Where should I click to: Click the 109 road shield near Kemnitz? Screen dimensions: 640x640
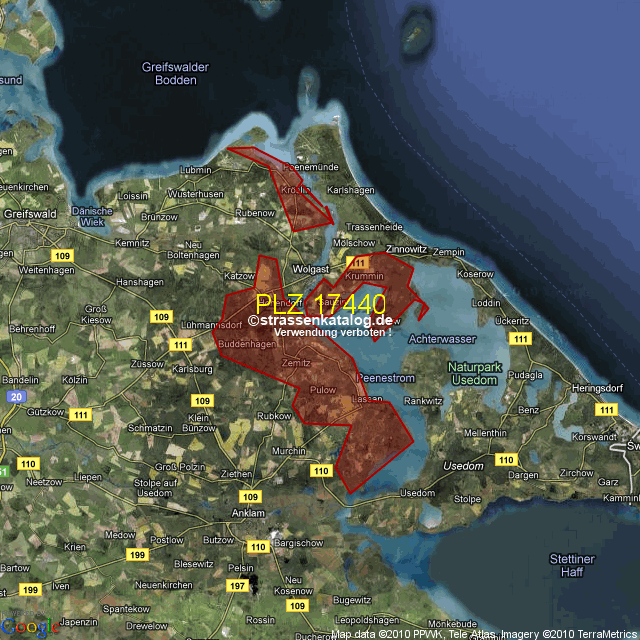[x=63, y=257]
